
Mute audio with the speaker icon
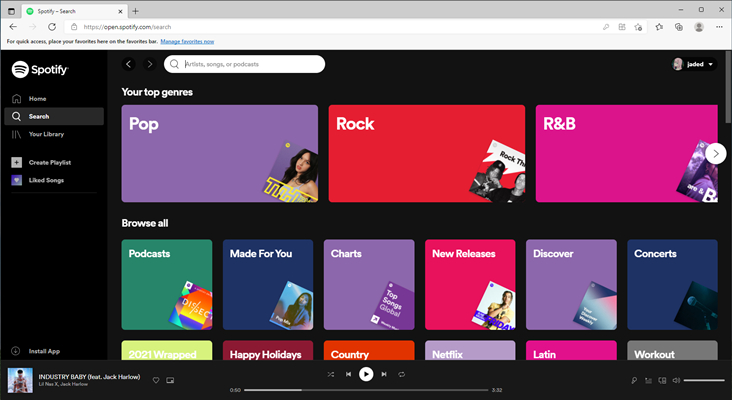tap(676, 380)
